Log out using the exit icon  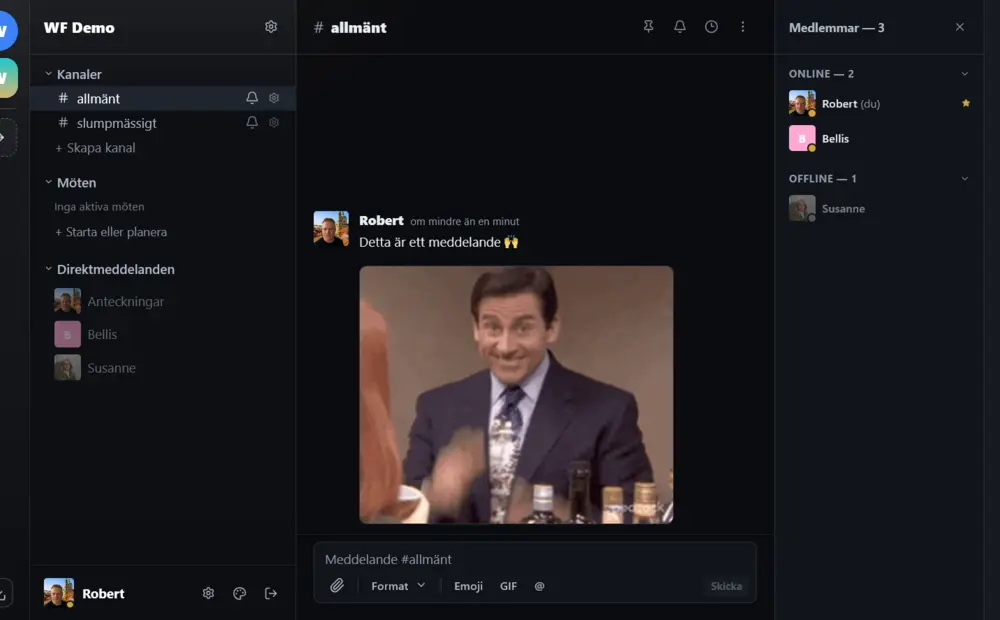[270, 593]
